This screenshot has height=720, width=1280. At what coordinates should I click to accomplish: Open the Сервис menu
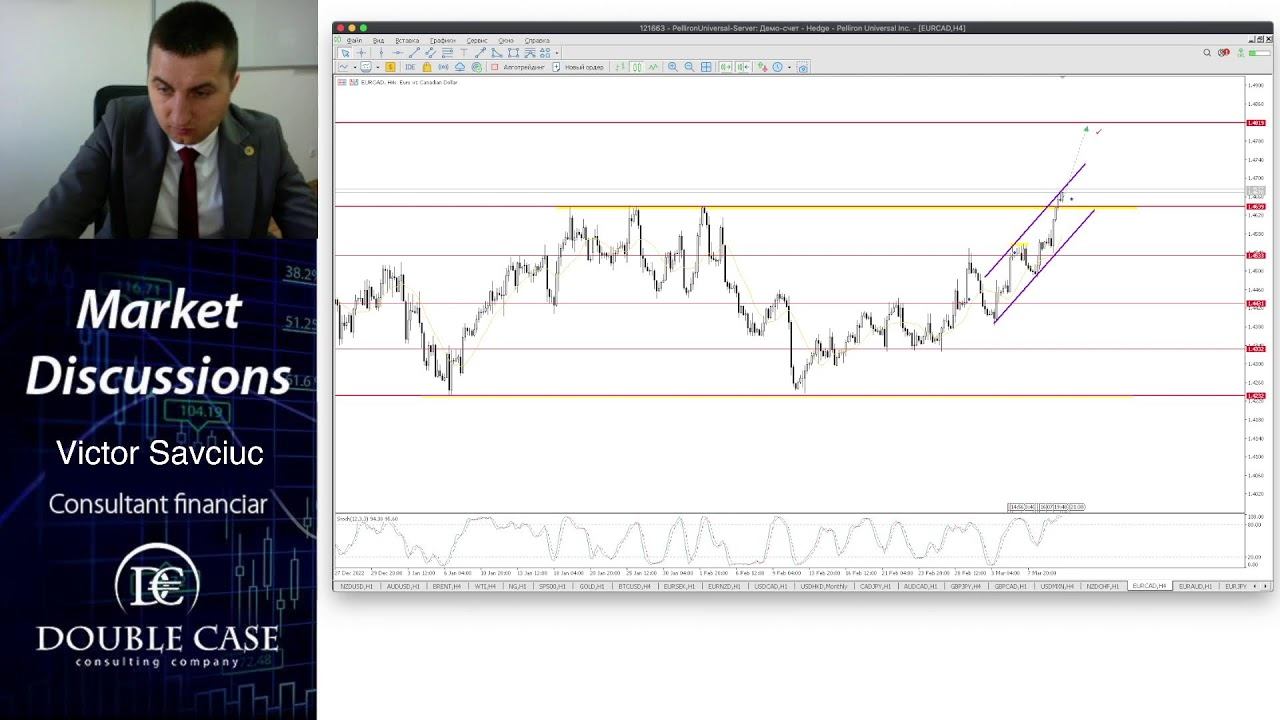point(477,40)
